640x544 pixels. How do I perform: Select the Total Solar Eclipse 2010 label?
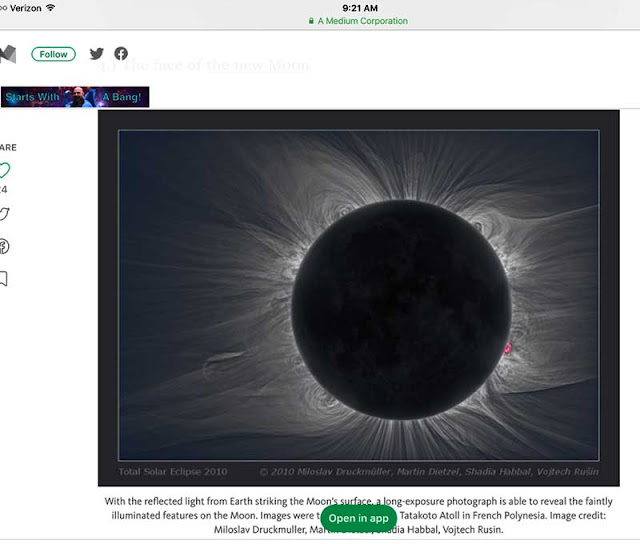pyautogui.click(x=173, y=472)
